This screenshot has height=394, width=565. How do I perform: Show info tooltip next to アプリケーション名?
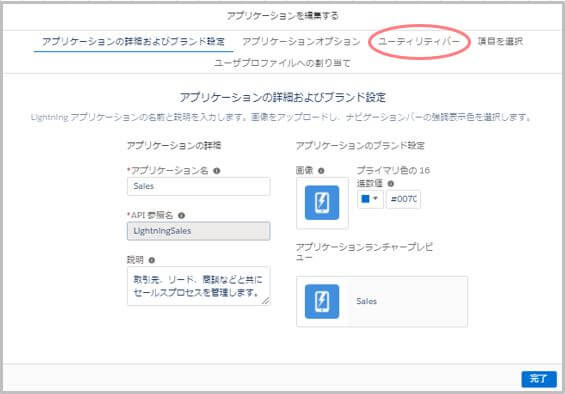click(217, 171)
